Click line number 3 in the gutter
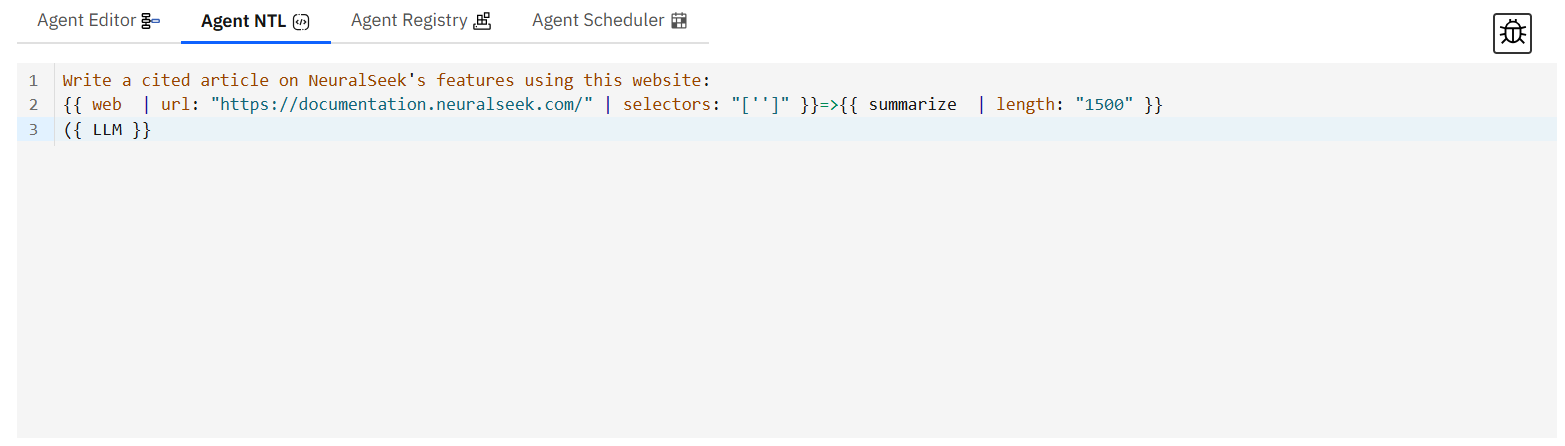1565x446 pixels. [34, 129]
